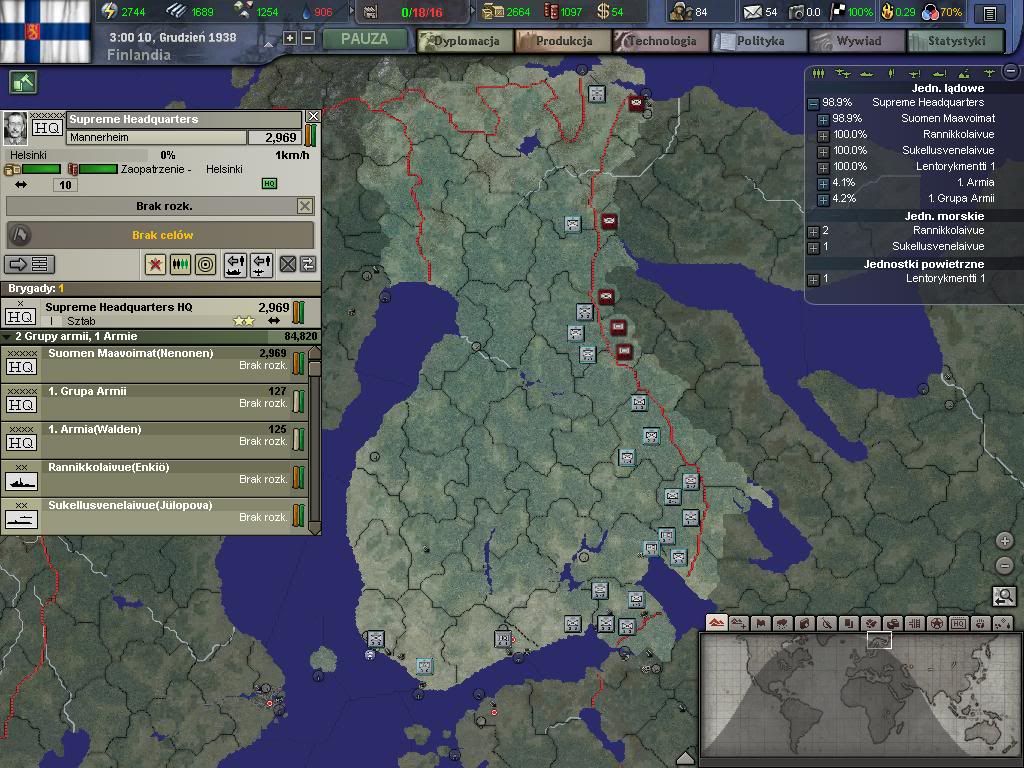Decrease game speed with minus button

coord(308,39)
